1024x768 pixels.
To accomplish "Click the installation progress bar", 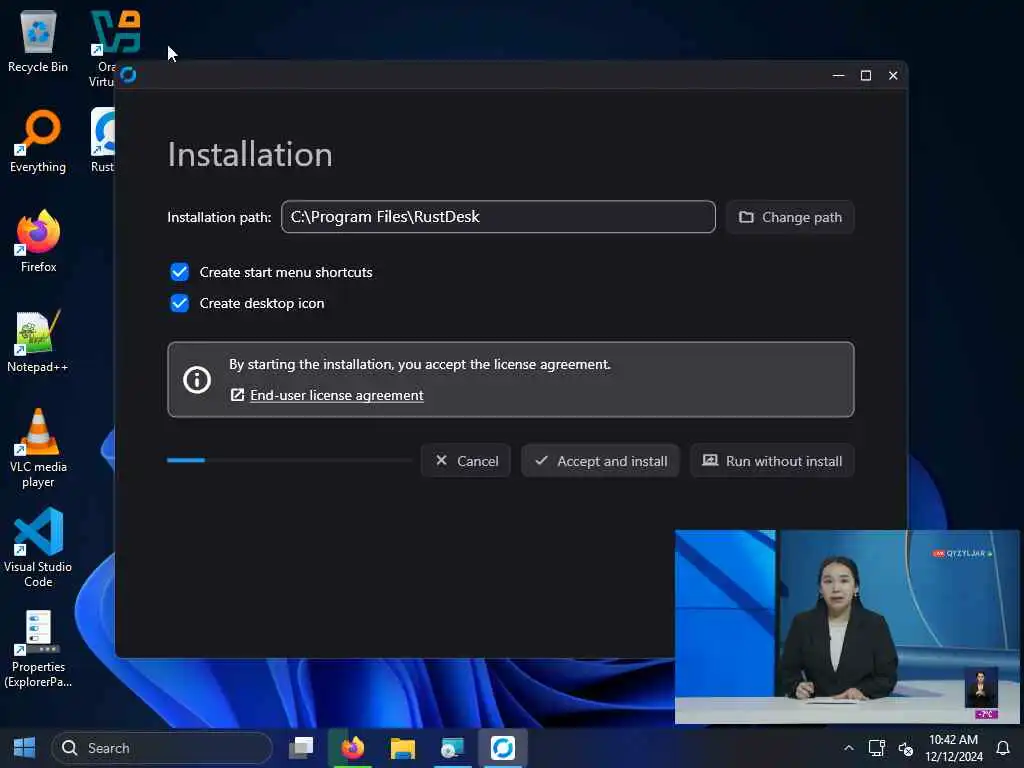I will [x=289, y=460].
